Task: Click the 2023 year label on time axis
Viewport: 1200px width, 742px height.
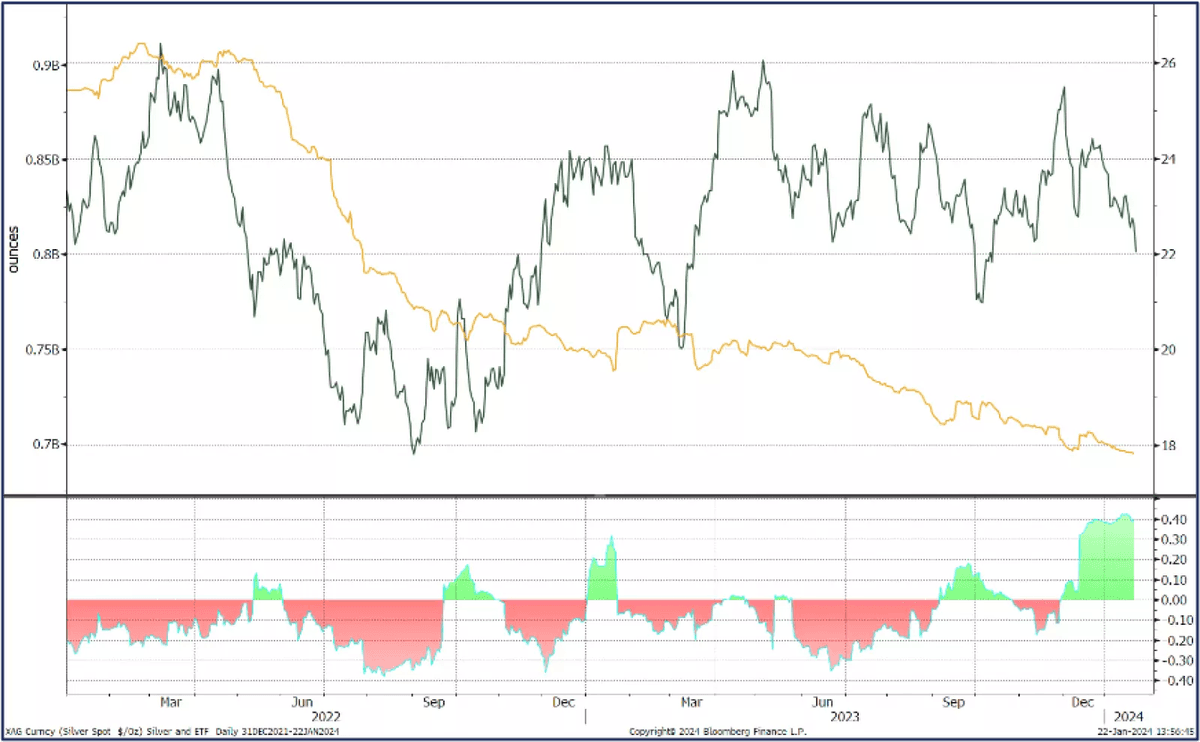Action: pyautogui.click(x=845, y=716)
